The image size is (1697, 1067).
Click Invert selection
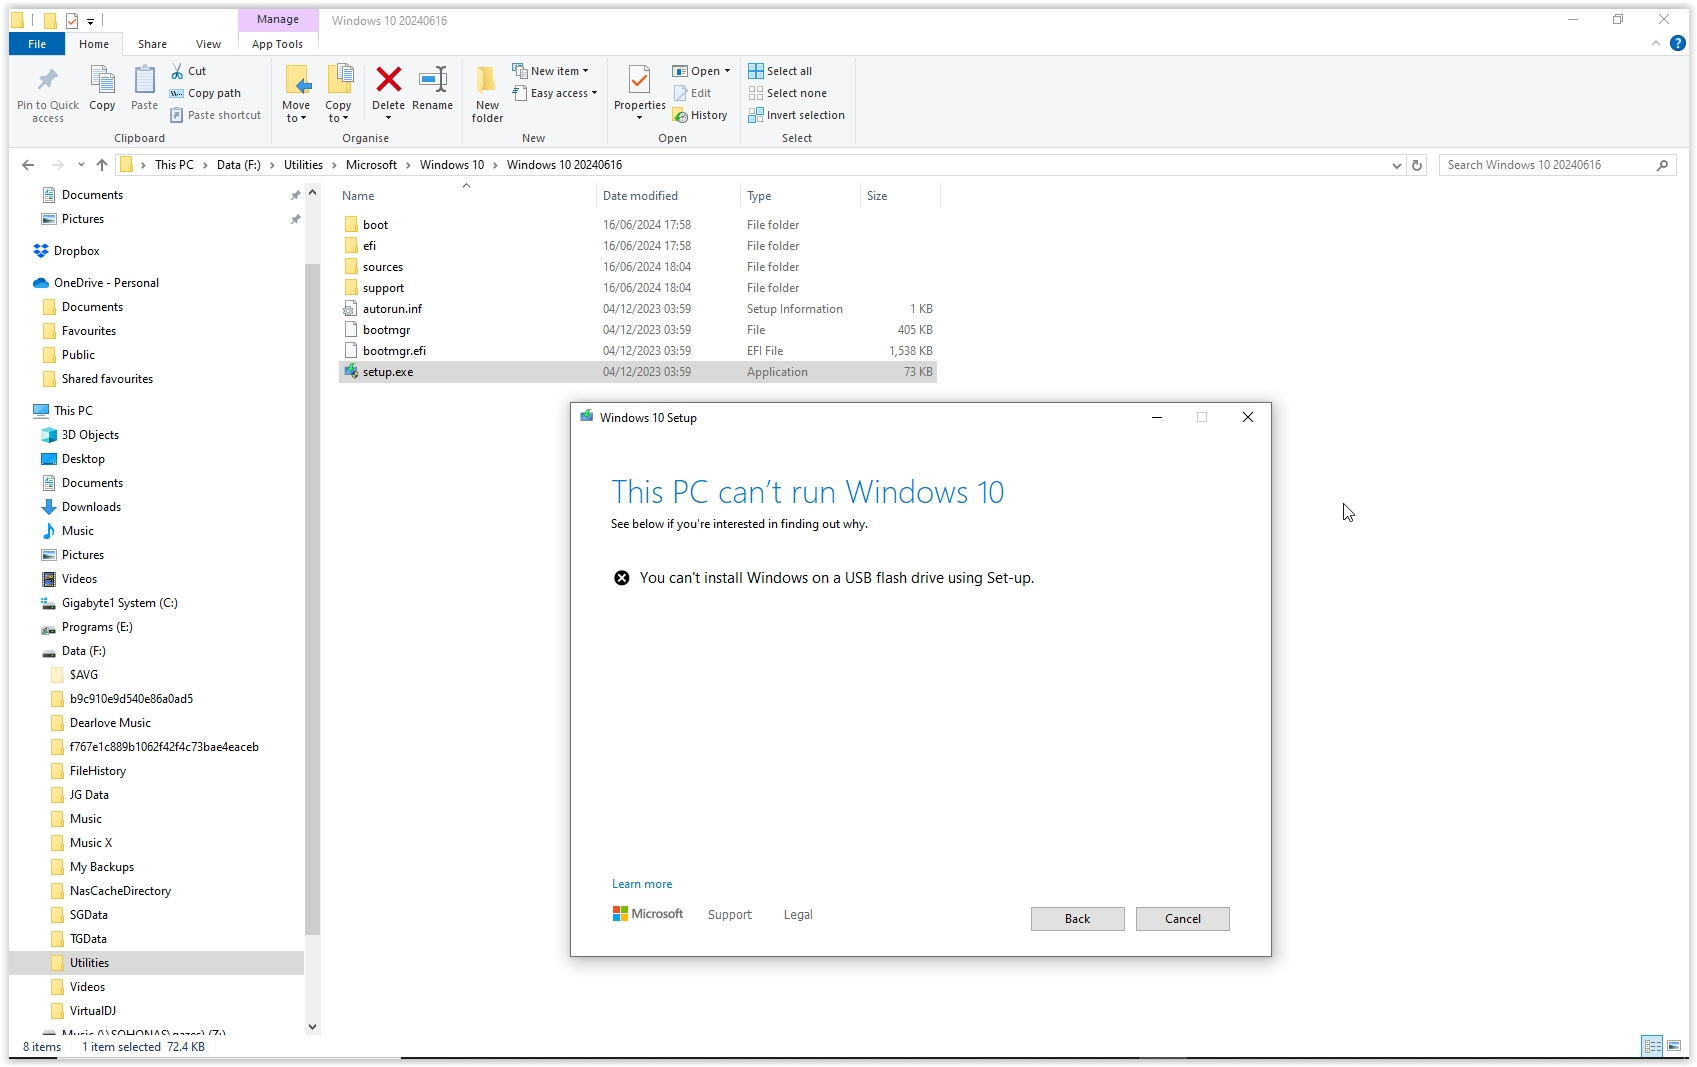click(797, 115)
